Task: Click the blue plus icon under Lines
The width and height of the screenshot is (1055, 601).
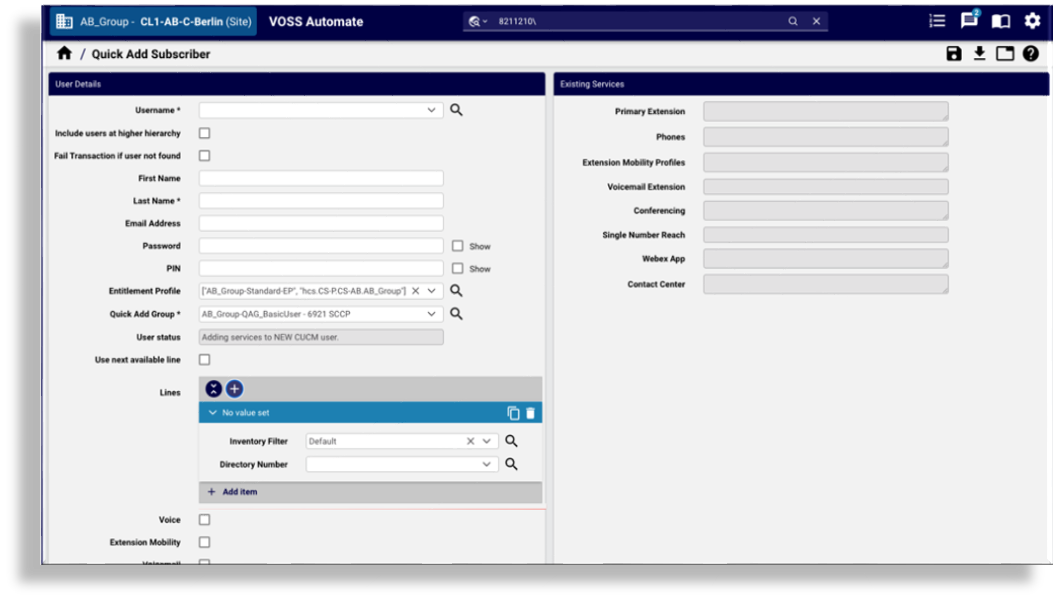Action: click(234, 389)
